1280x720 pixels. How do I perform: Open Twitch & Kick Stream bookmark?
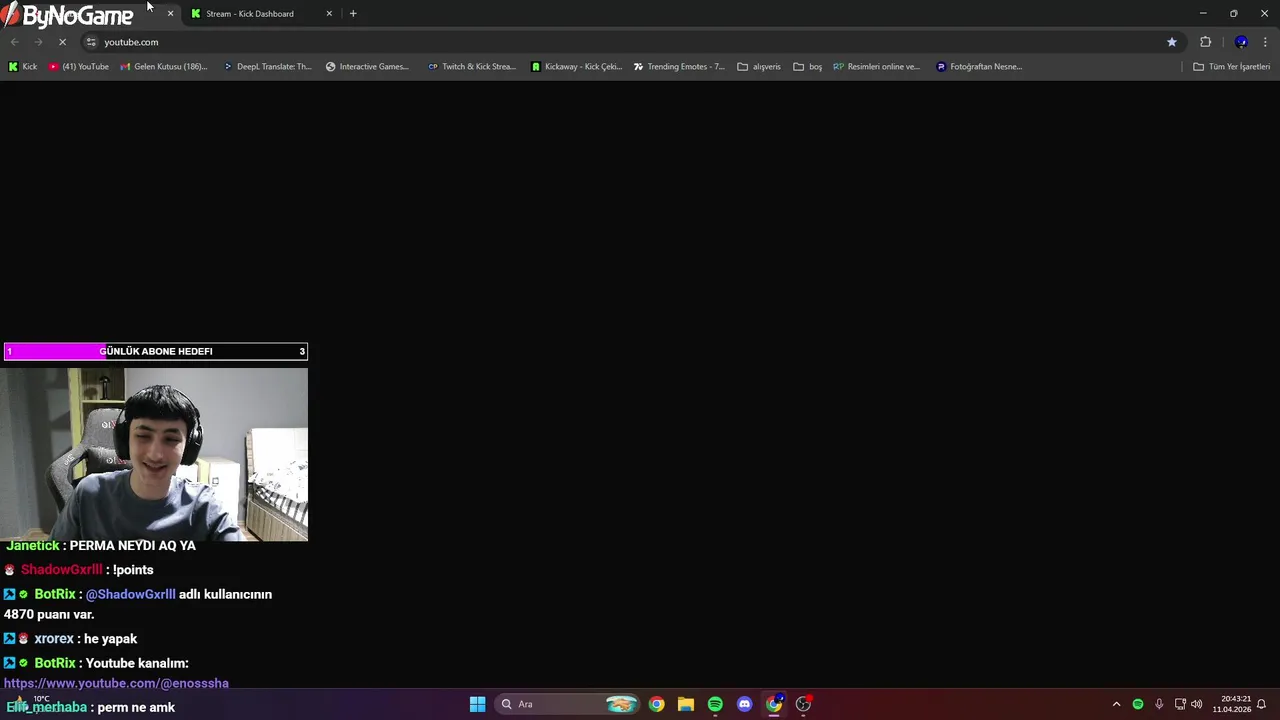471,67
